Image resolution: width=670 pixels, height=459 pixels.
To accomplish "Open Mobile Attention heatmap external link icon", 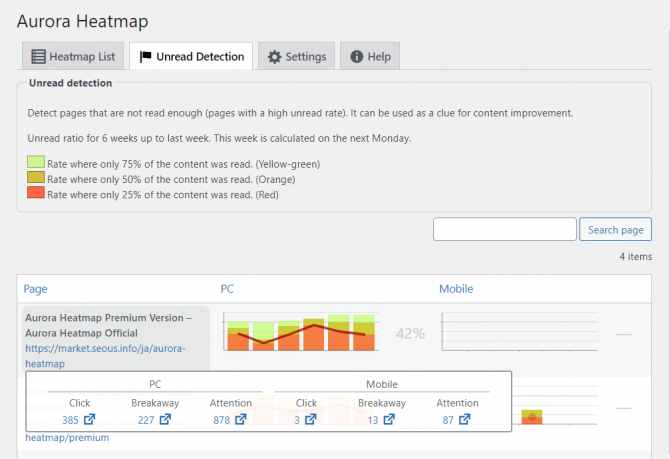I will coord(464,419).
